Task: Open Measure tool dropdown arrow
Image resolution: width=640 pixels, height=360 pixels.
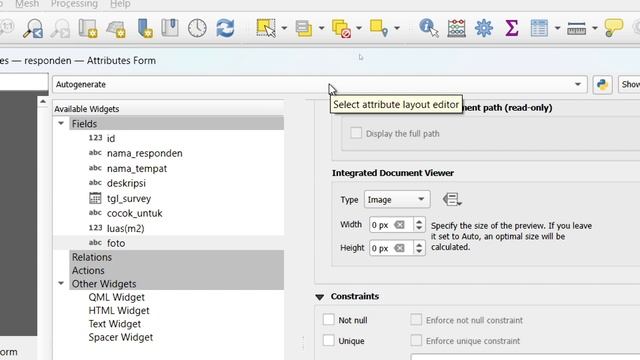Action: [595, 28]
